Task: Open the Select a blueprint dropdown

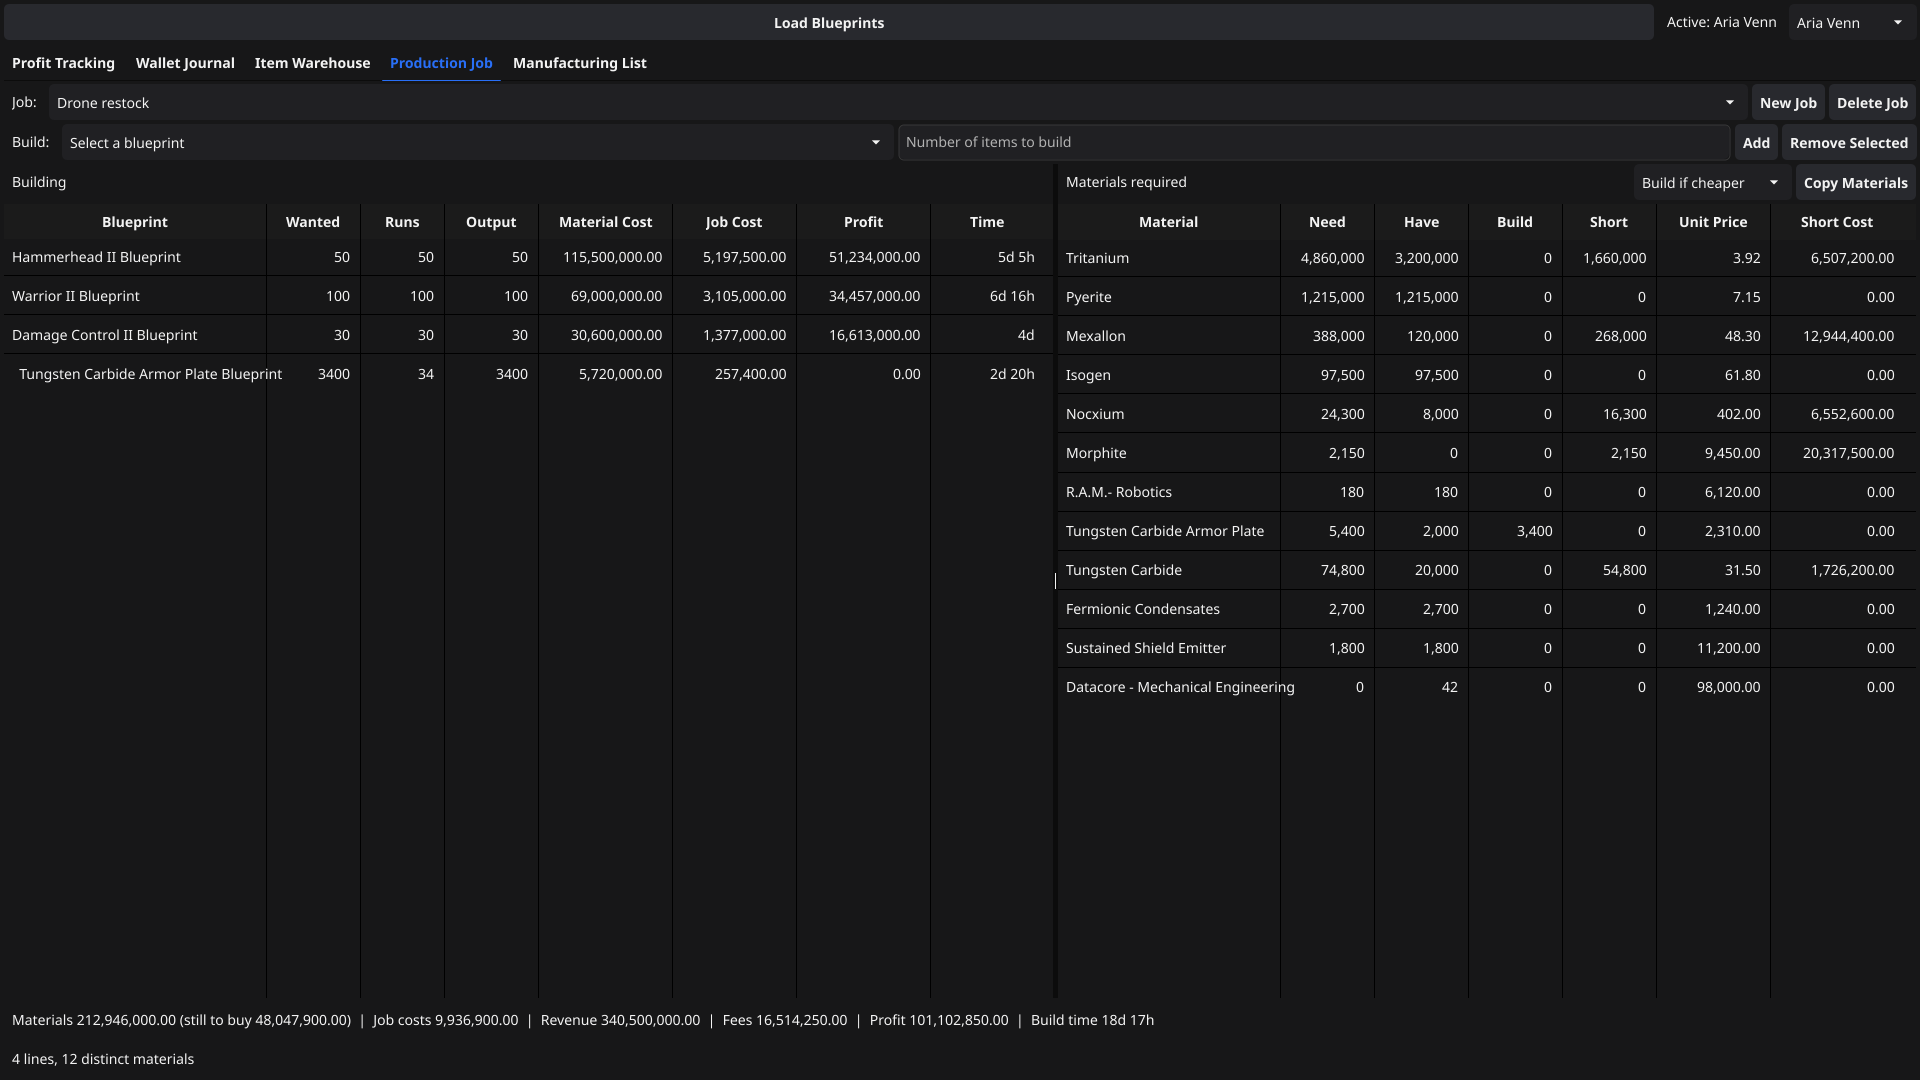Action: [x=477, y=143]
